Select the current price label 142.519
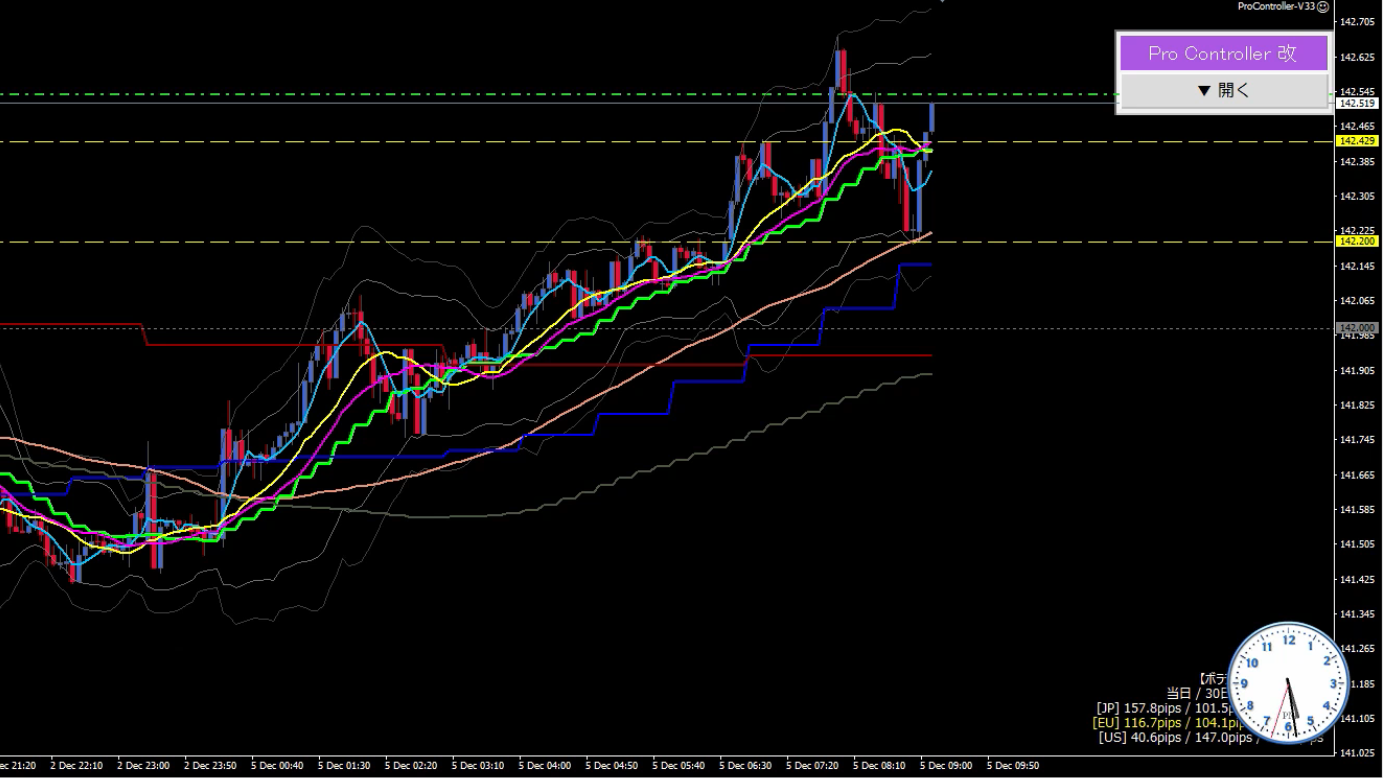Viewport: 1383px width, 778px height. pyautogui.click(x=1358, y=103)
